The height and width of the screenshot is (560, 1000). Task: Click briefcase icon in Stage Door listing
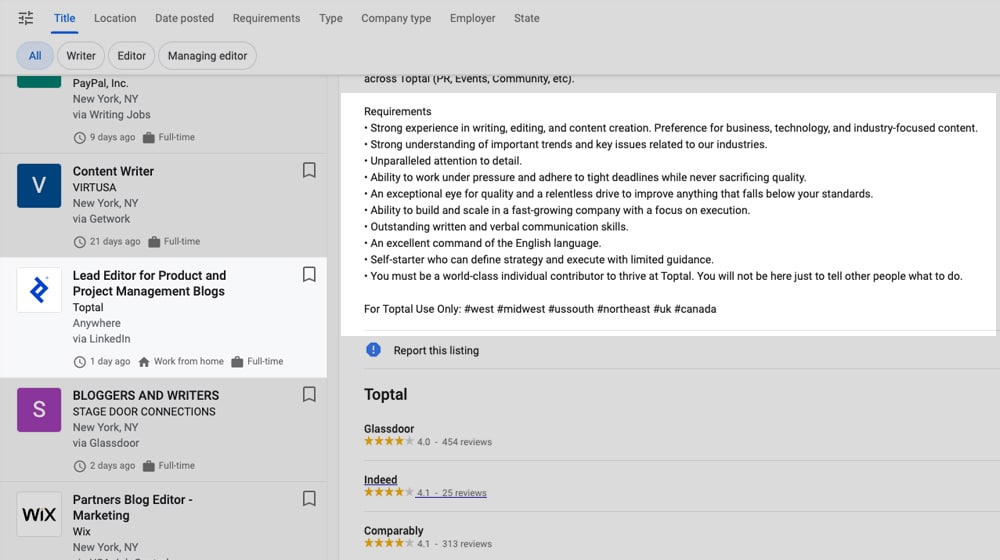(149, 466)
